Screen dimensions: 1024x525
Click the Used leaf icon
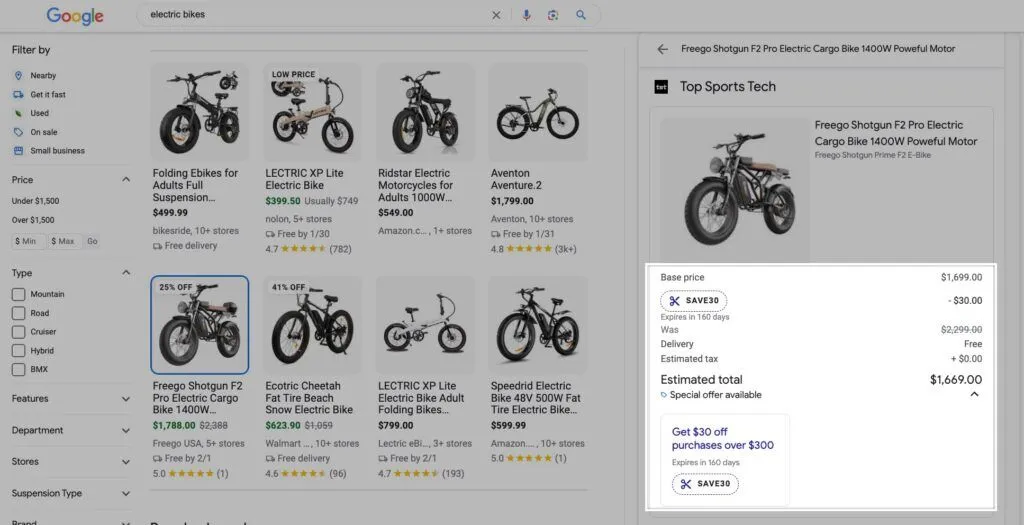click(18, 114)
